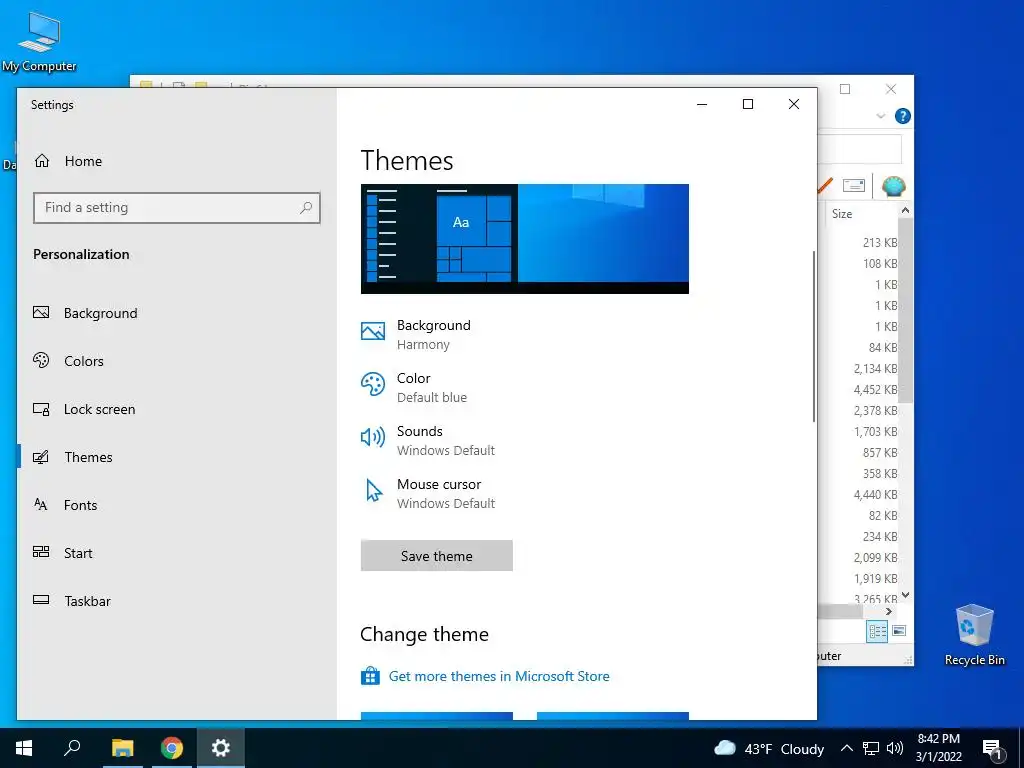Expand the ribbon chevron in explorer window

880,116
